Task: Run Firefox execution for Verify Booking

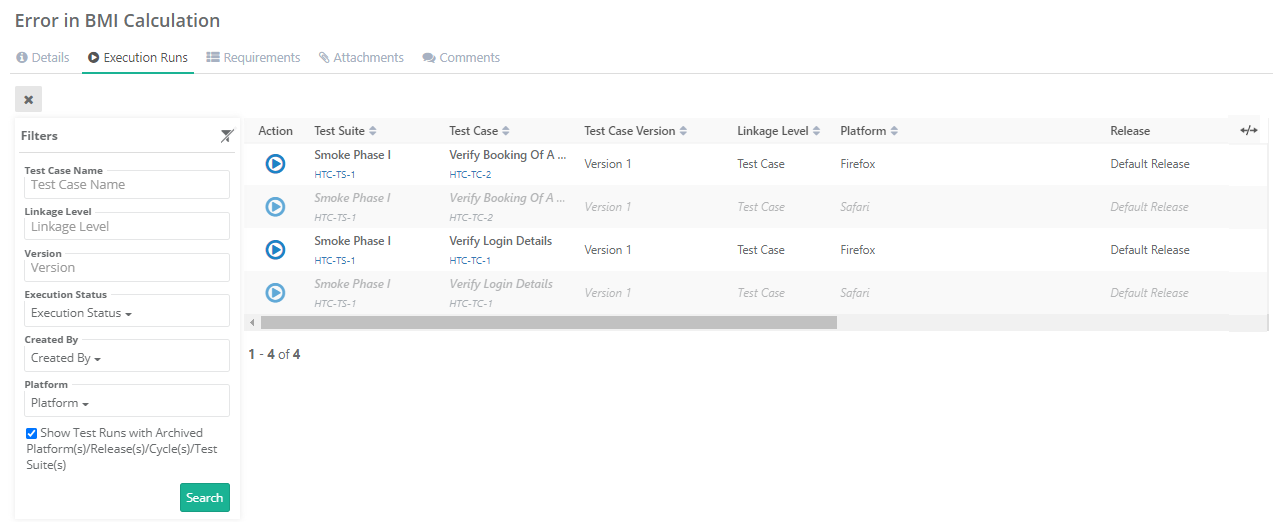Action: click(x=276, y=164)
